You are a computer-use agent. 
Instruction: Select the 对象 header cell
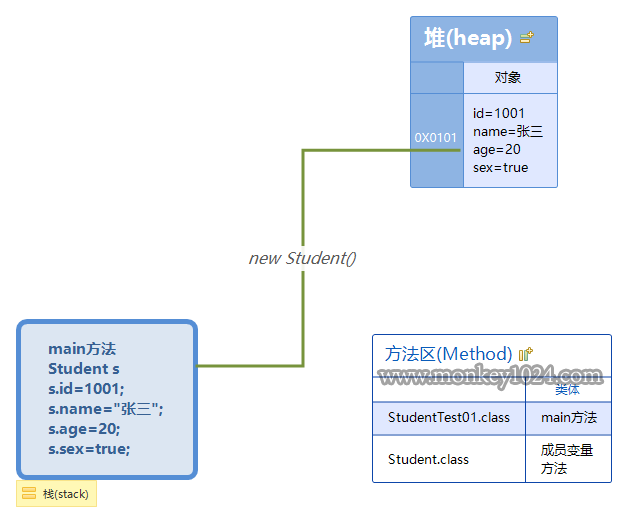click(510, 78)
